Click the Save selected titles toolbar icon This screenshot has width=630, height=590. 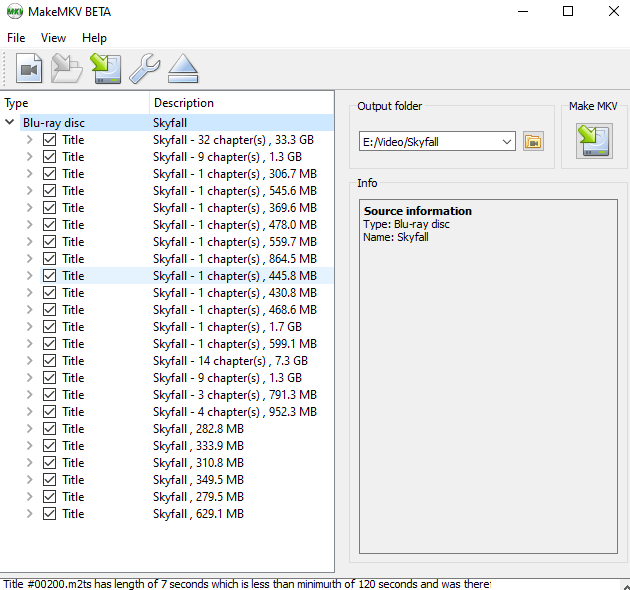point(106,68)
